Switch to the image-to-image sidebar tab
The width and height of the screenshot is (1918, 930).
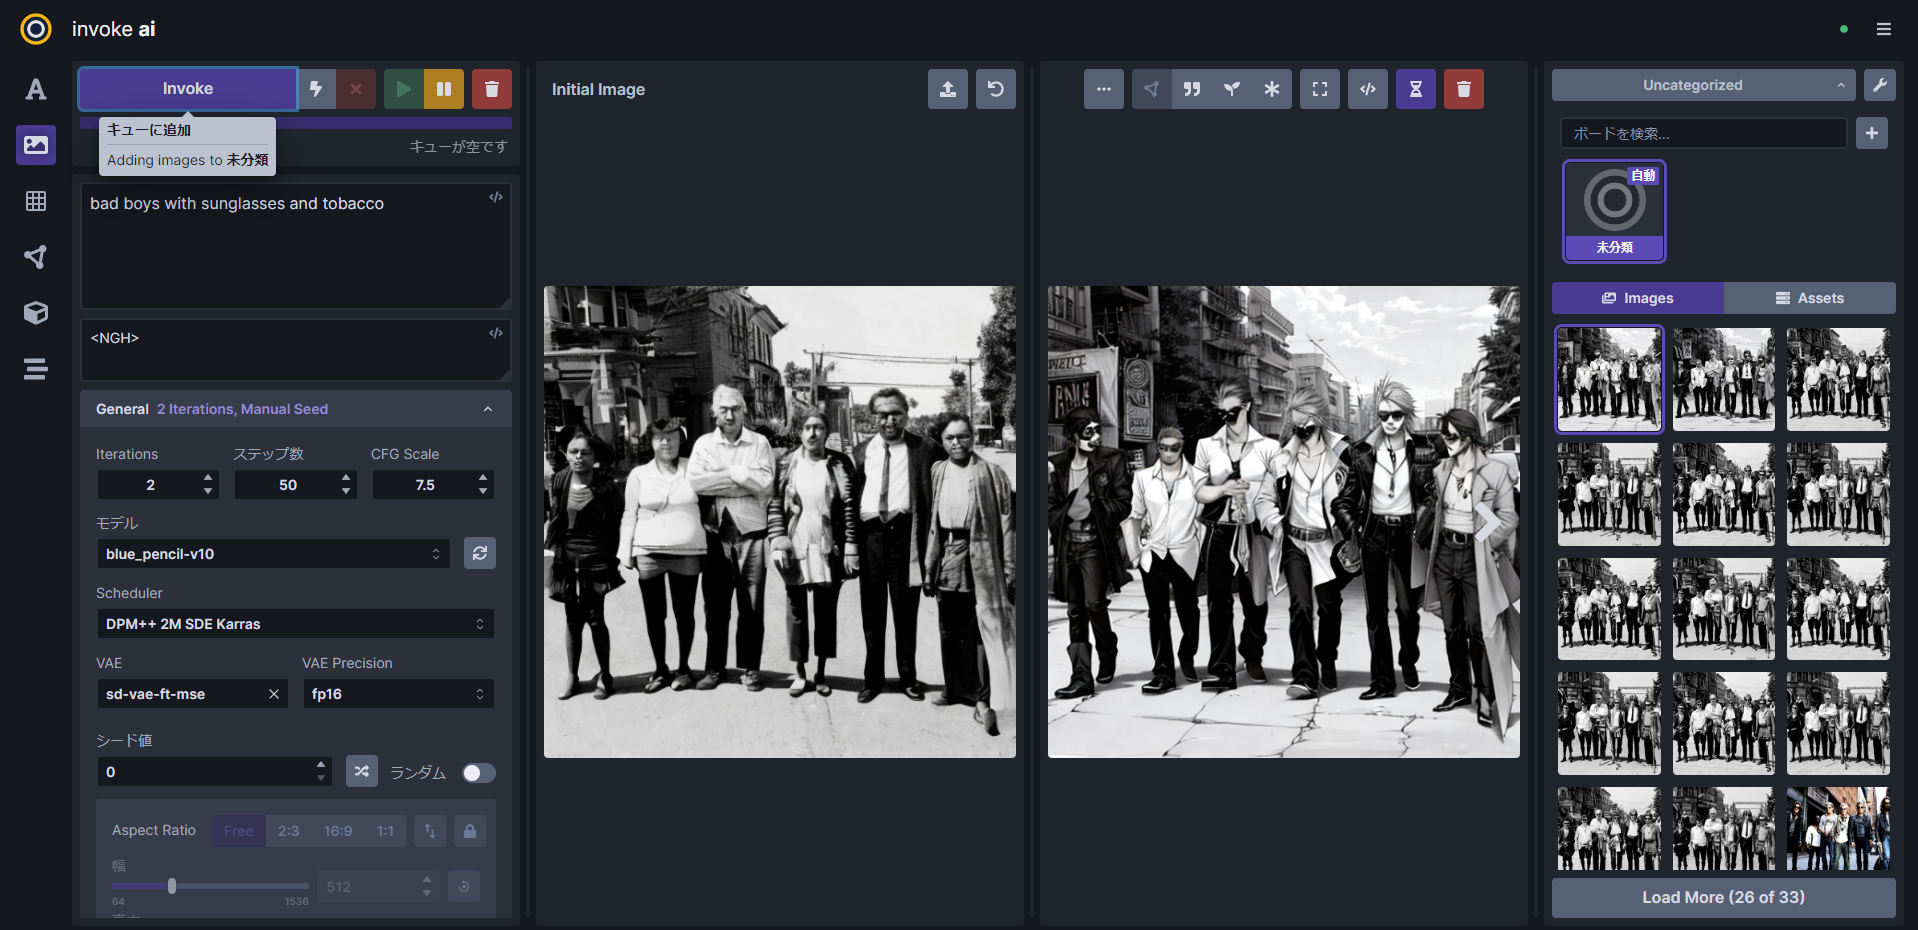click(36, 145)
